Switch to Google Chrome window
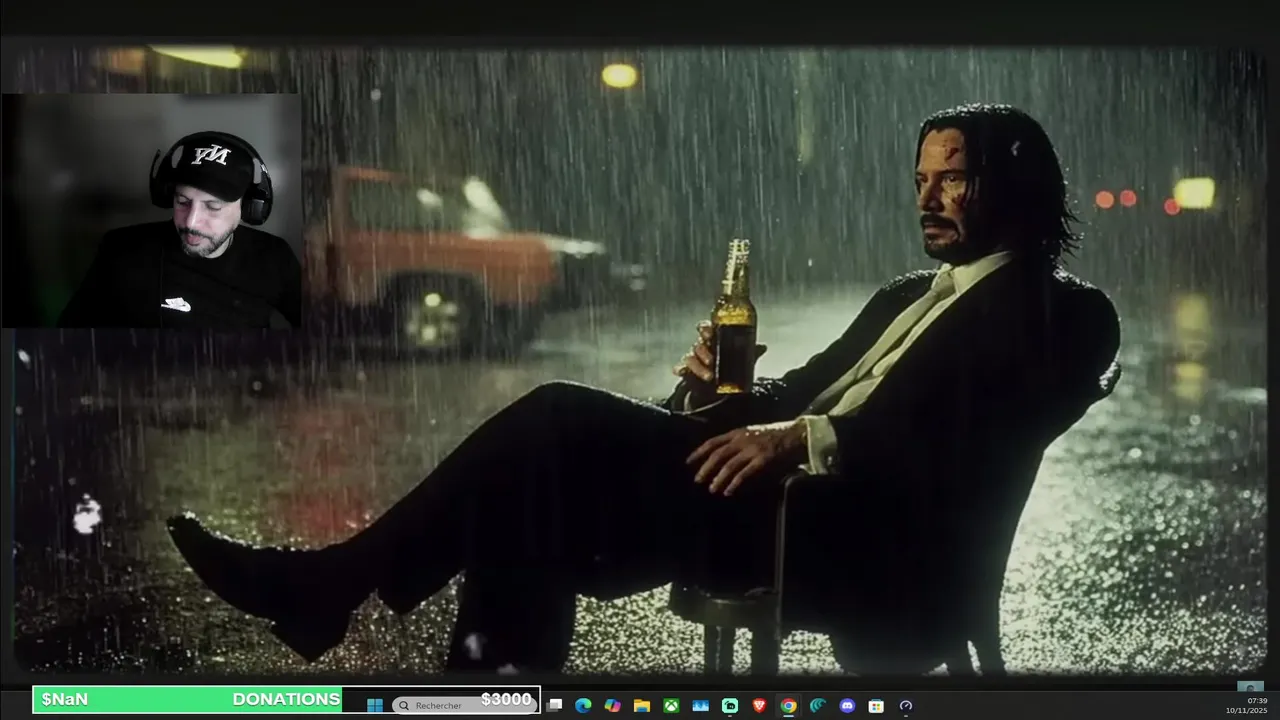 point(789,705)
